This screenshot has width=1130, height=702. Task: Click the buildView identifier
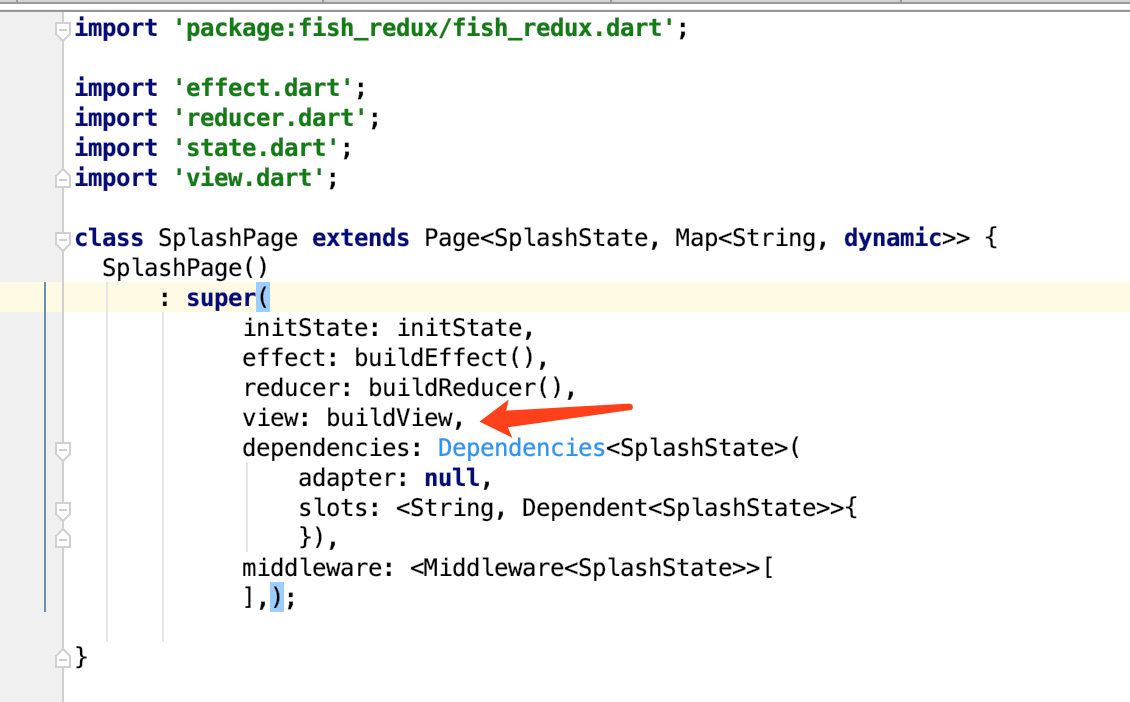389,418
